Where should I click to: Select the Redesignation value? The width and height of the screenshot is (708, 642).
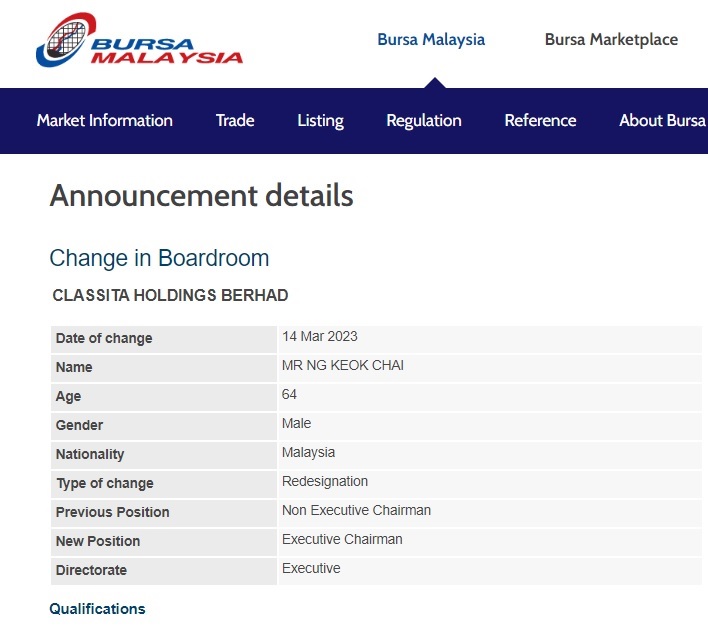(325, 481)
